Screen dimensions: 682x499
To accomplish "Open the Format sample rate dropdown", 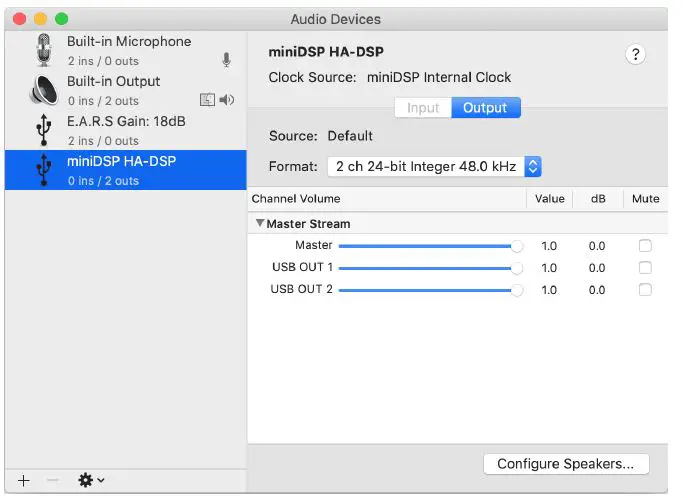I will 434,167.
